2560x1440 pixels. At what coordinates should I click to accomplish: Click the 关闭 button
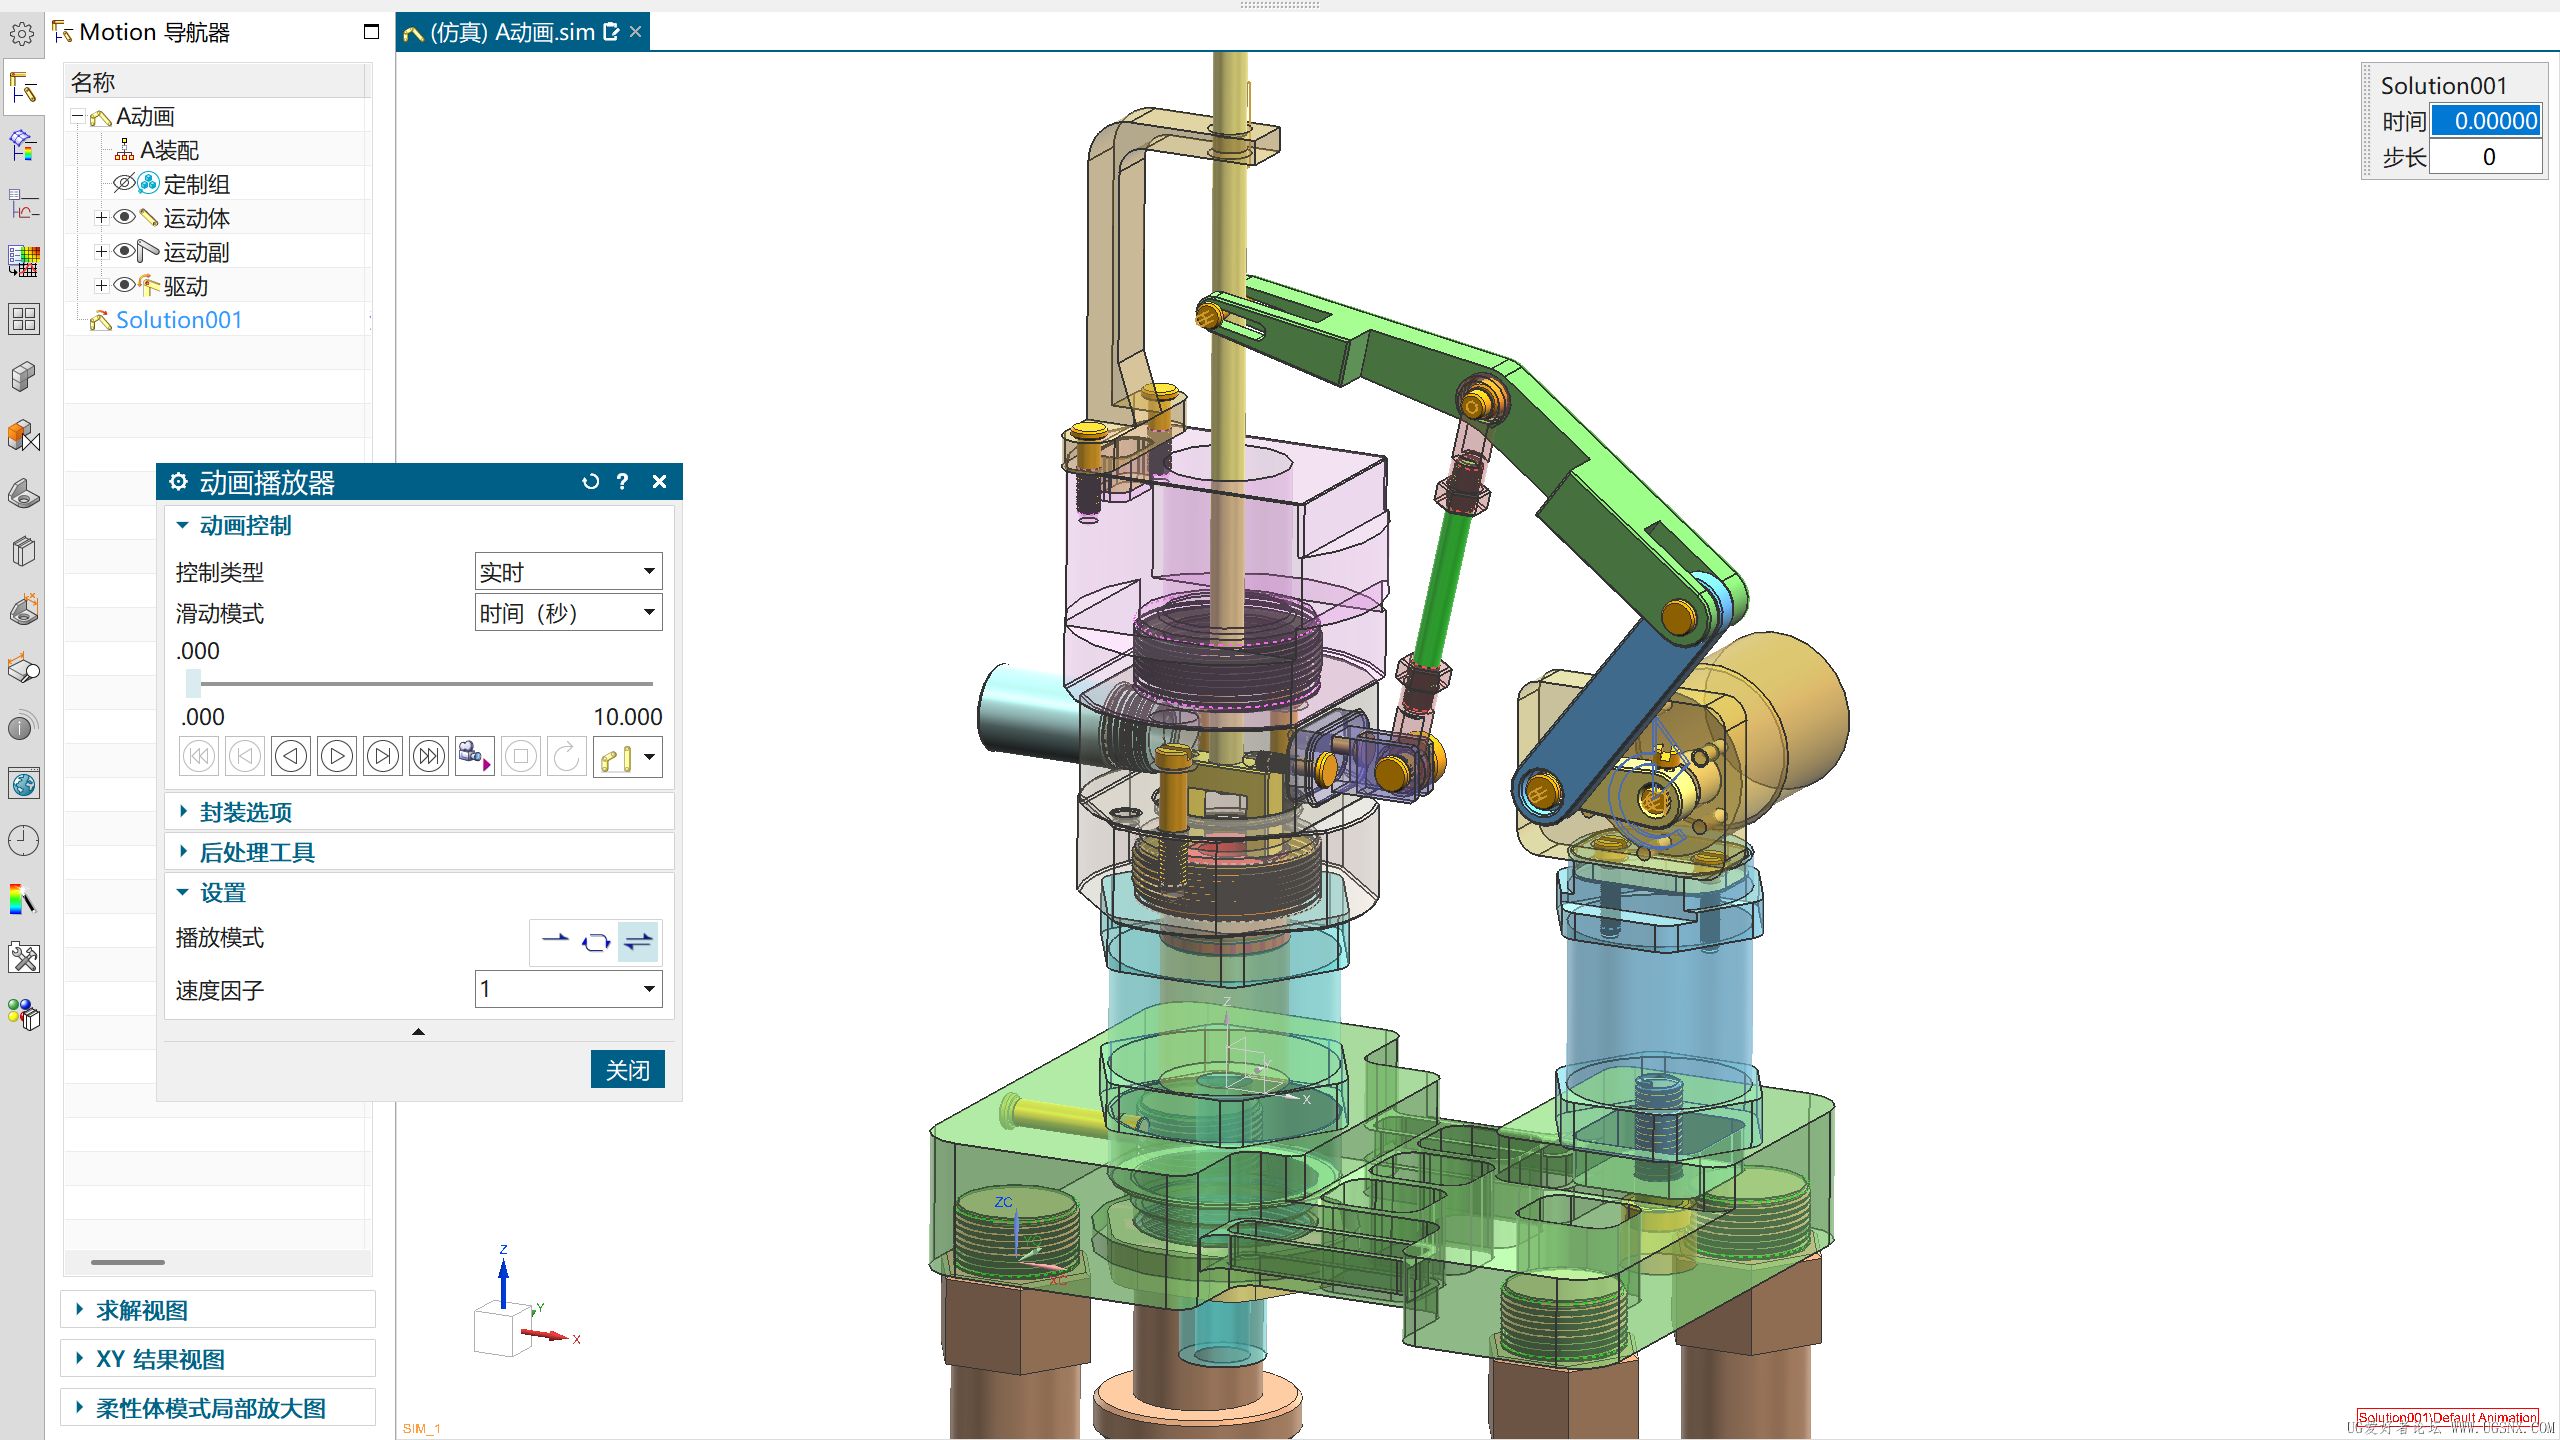pos(627,1070)
